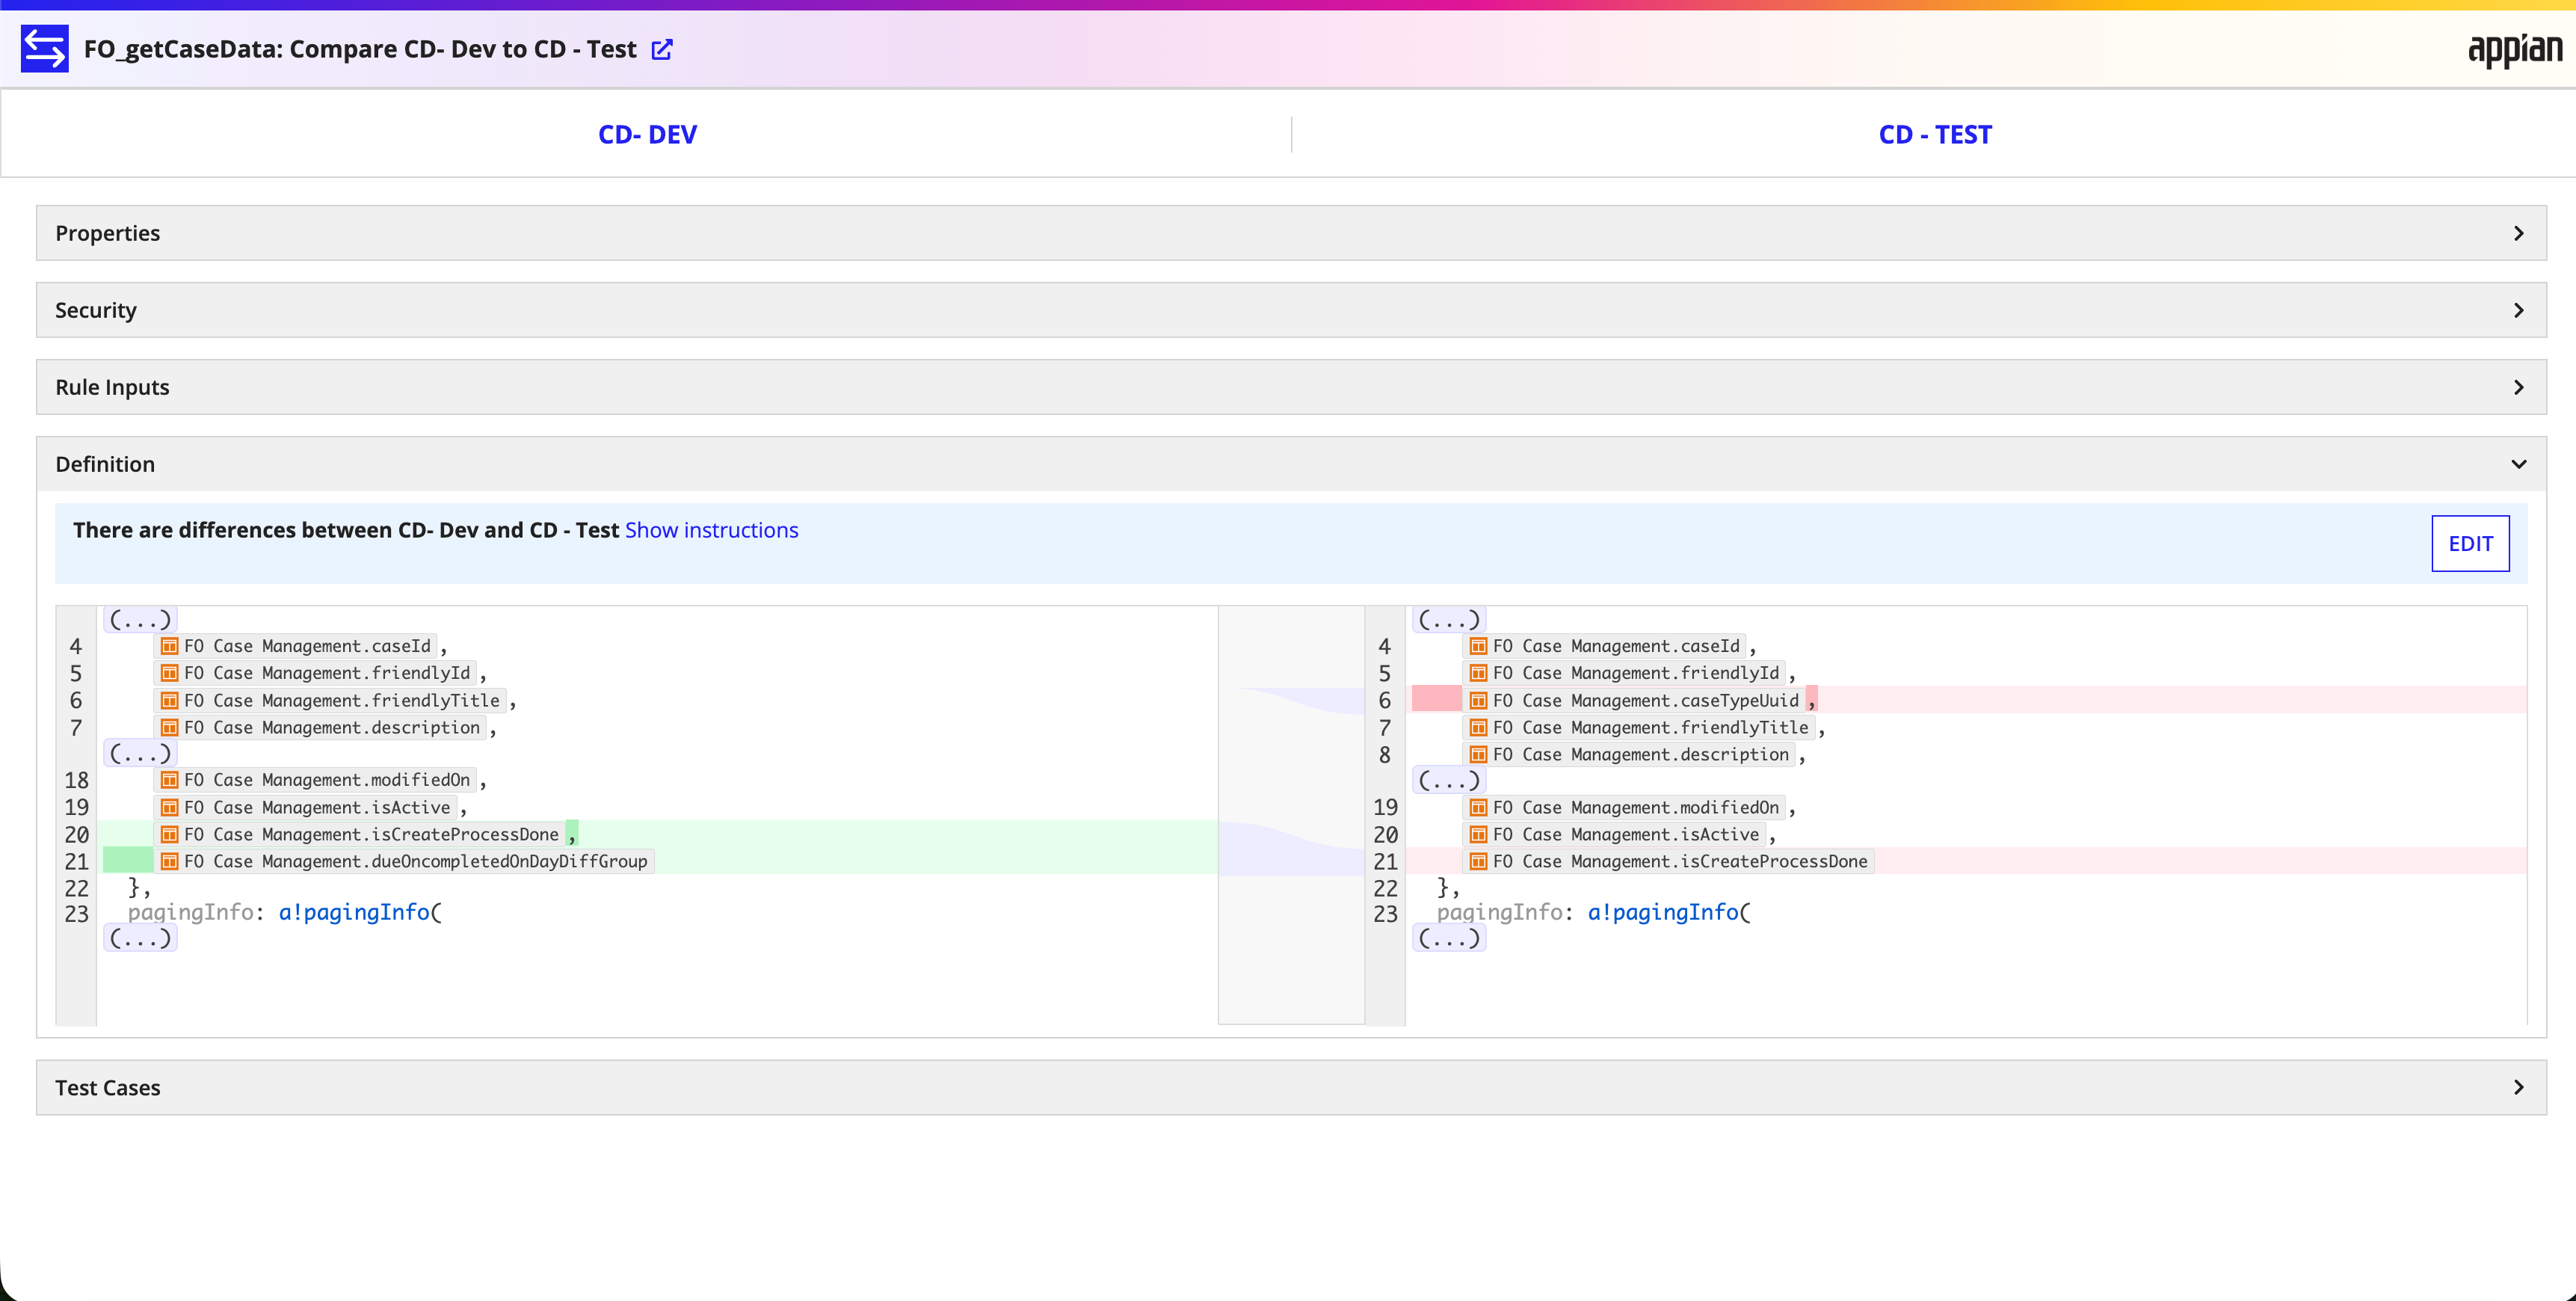Click record field icon for description in CD-Test
The width and height of the screenshot is (2576, 1301).
[x=1478, y=754]
